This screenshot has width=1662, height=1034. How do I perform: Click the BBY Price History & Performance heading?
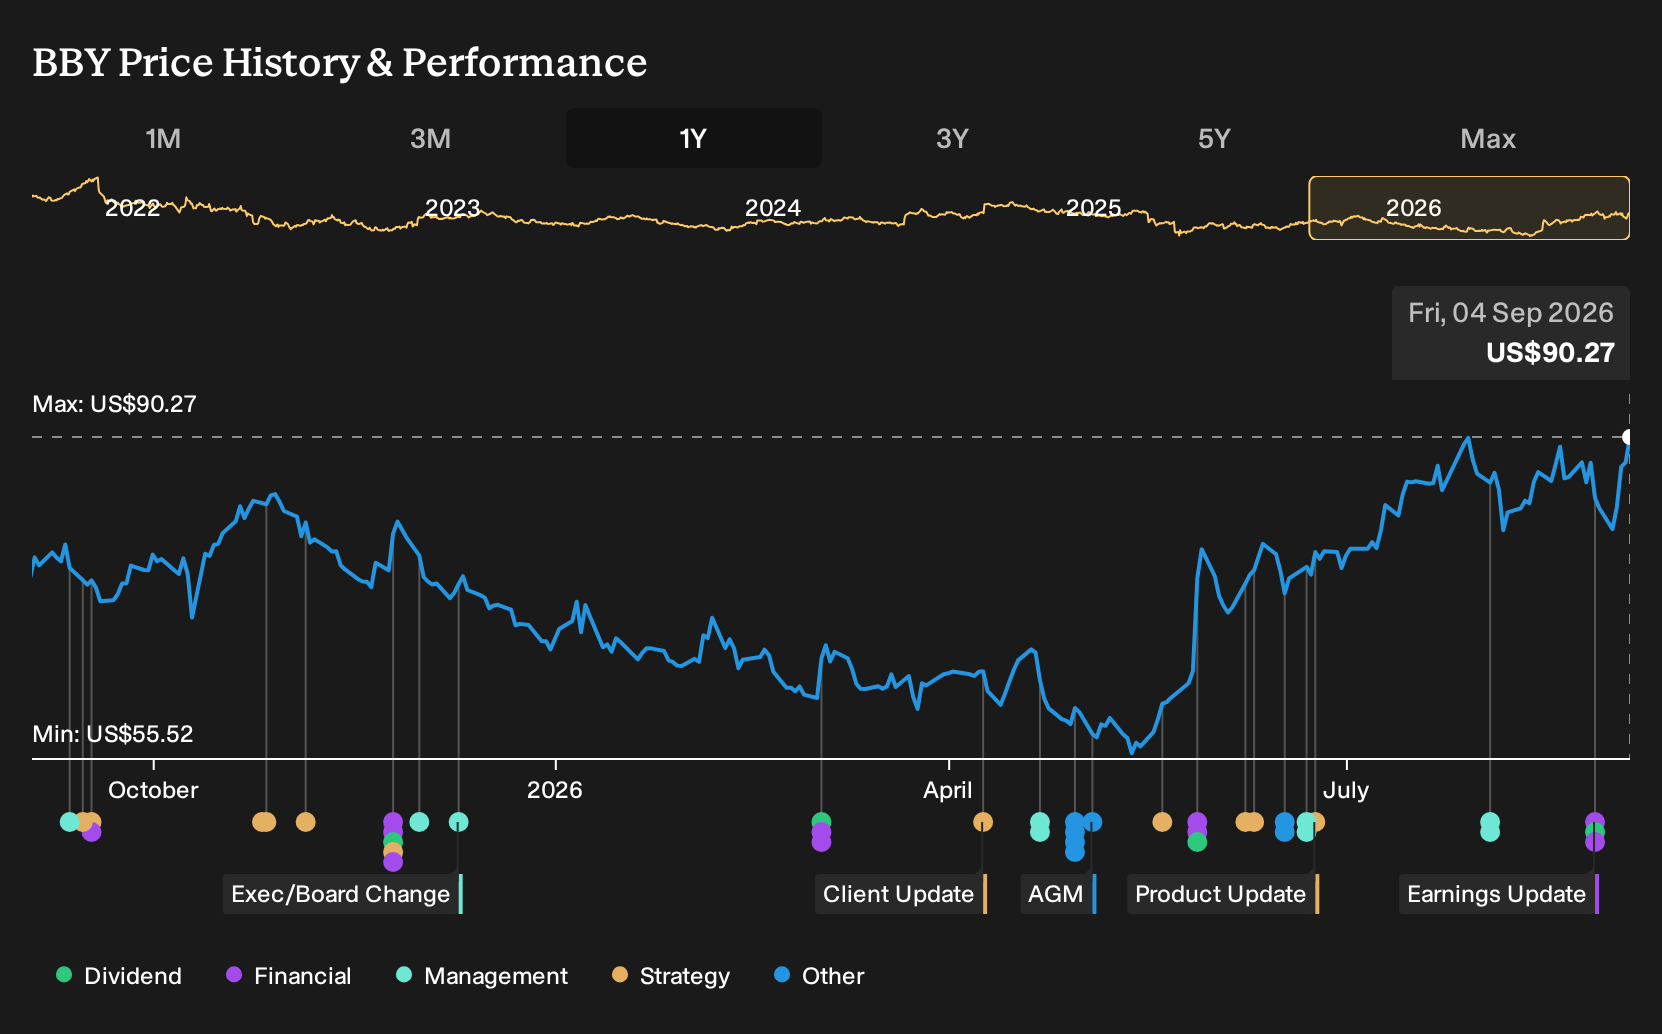point(340,63)
